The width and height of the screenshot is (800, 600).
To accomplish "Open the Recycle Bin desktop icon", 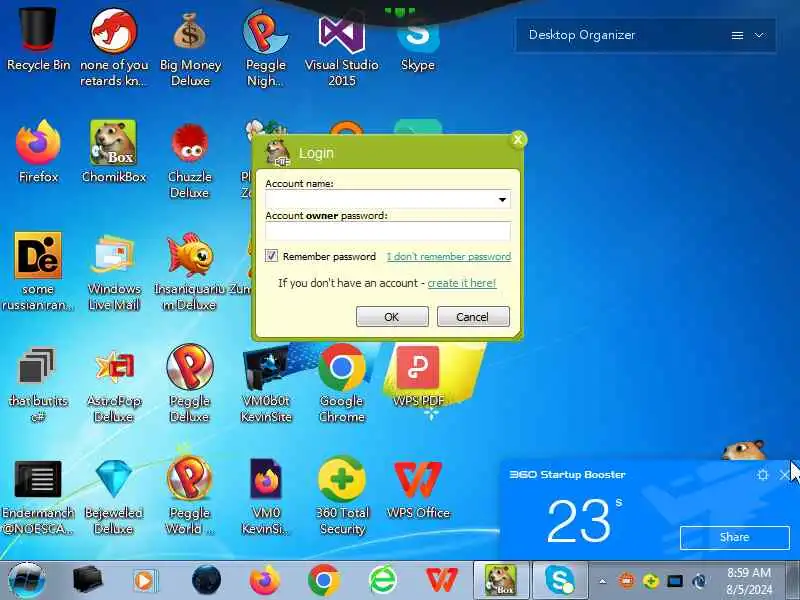I will [38, 38].
